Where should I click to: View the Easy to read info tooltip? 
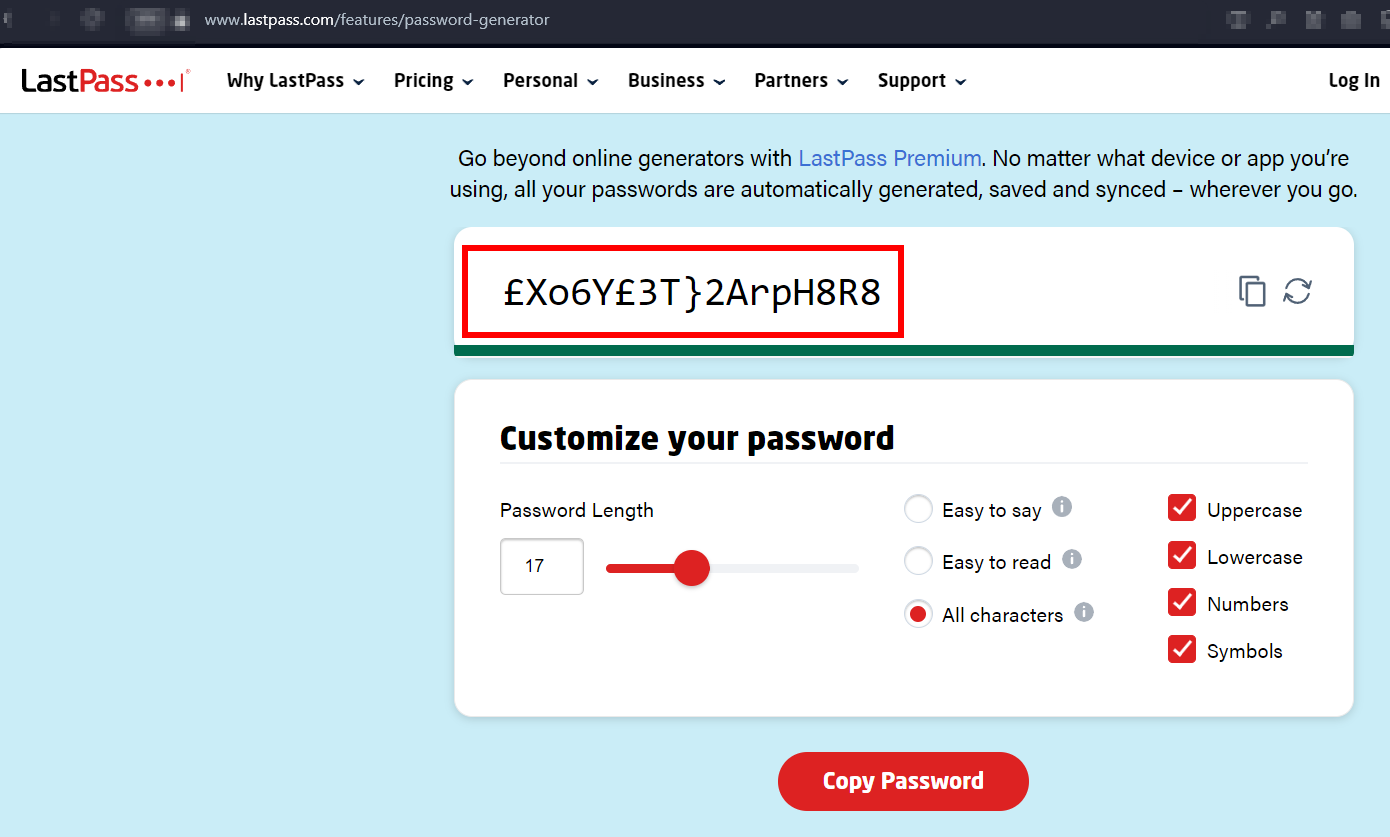coord(1074,559)
